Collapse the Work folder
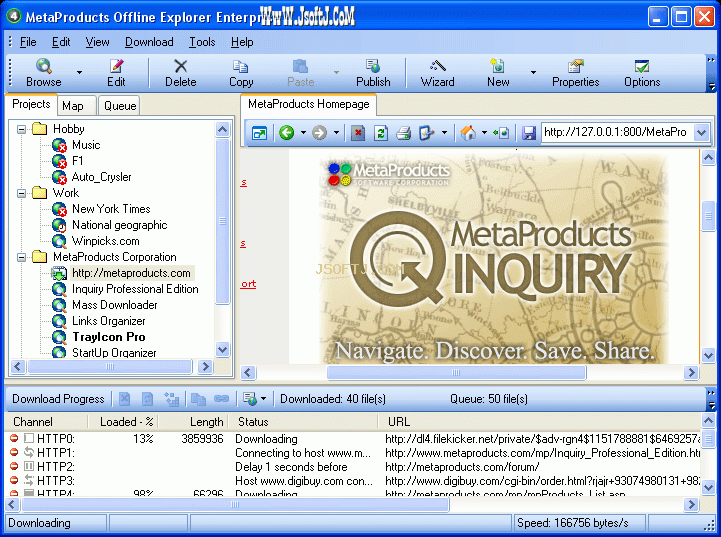The image size is (721, 537). click(x=22, y=193)
